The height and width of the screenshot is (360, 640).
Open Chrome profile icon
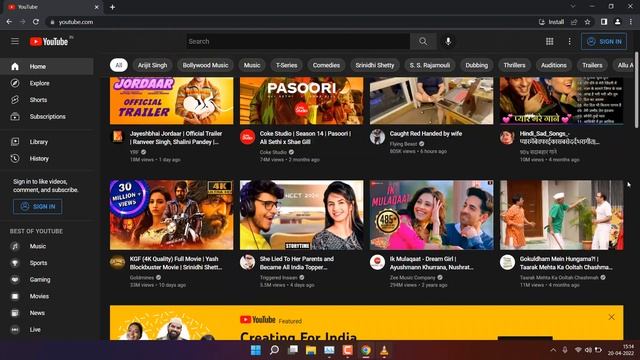pos(618,22)
